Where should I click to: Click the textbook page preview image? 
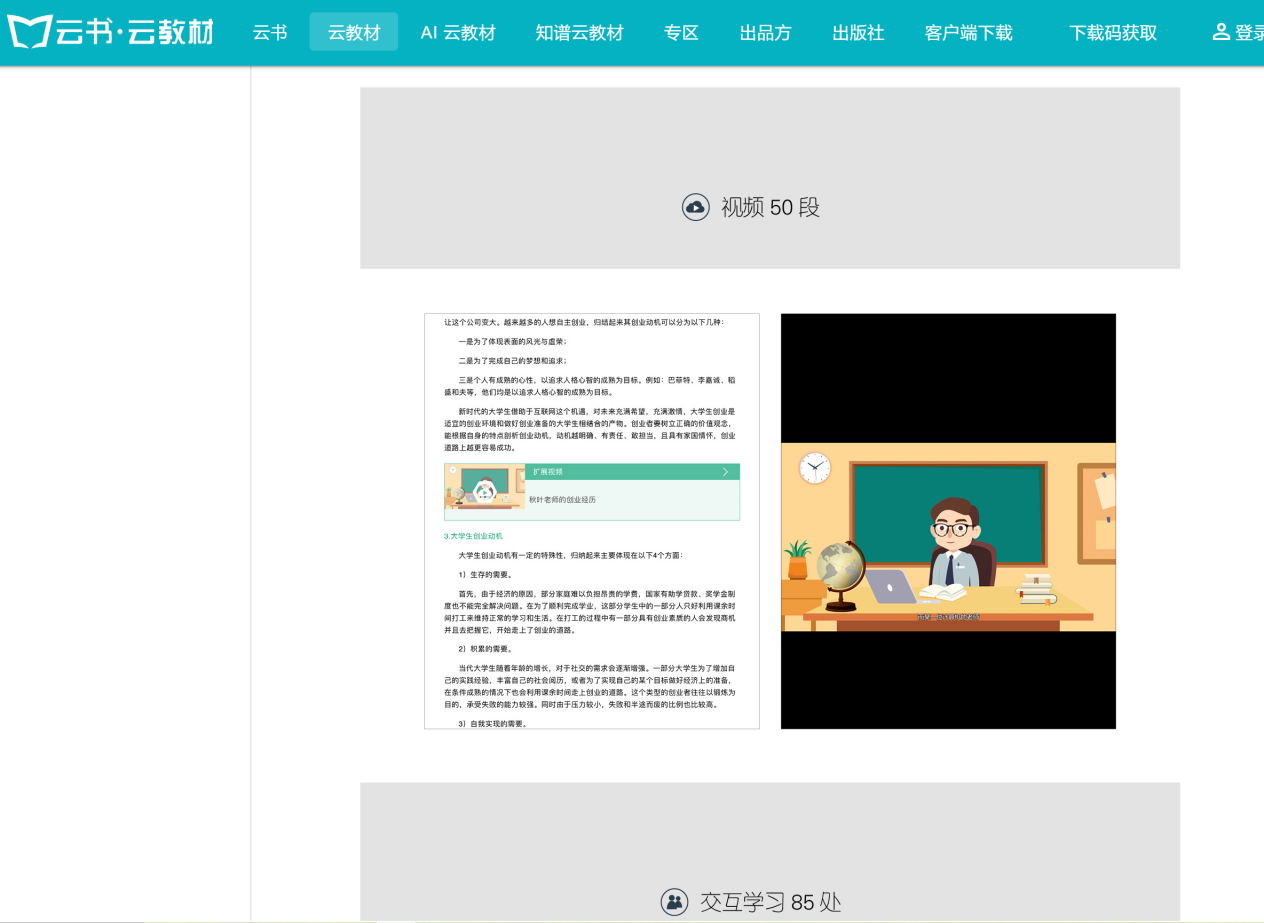[591, 620]
